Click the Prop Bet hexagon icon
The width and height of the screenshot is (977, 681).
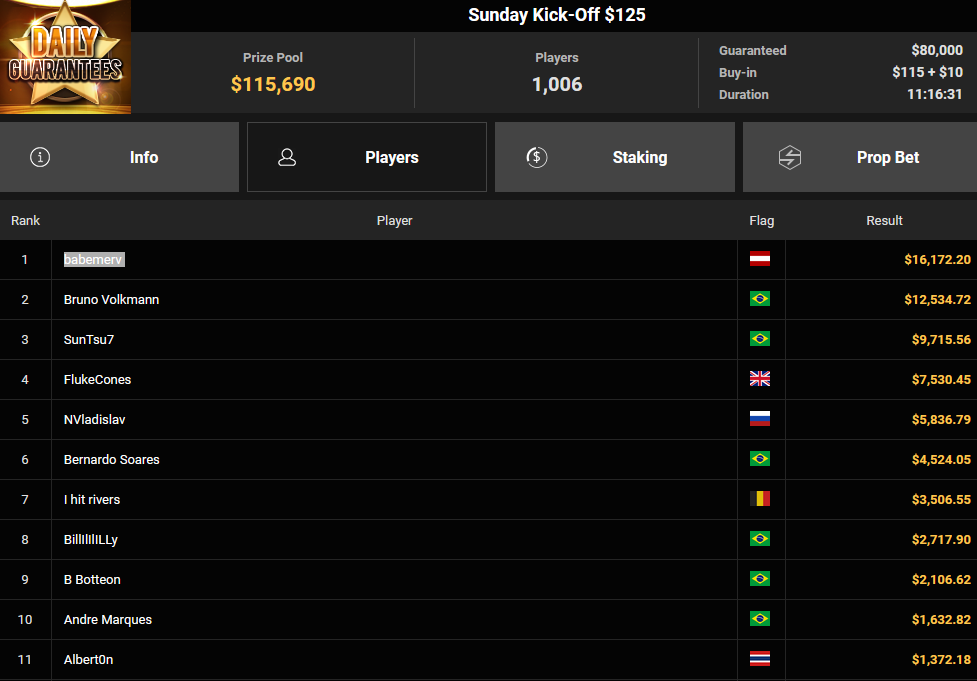coord(790,157)
